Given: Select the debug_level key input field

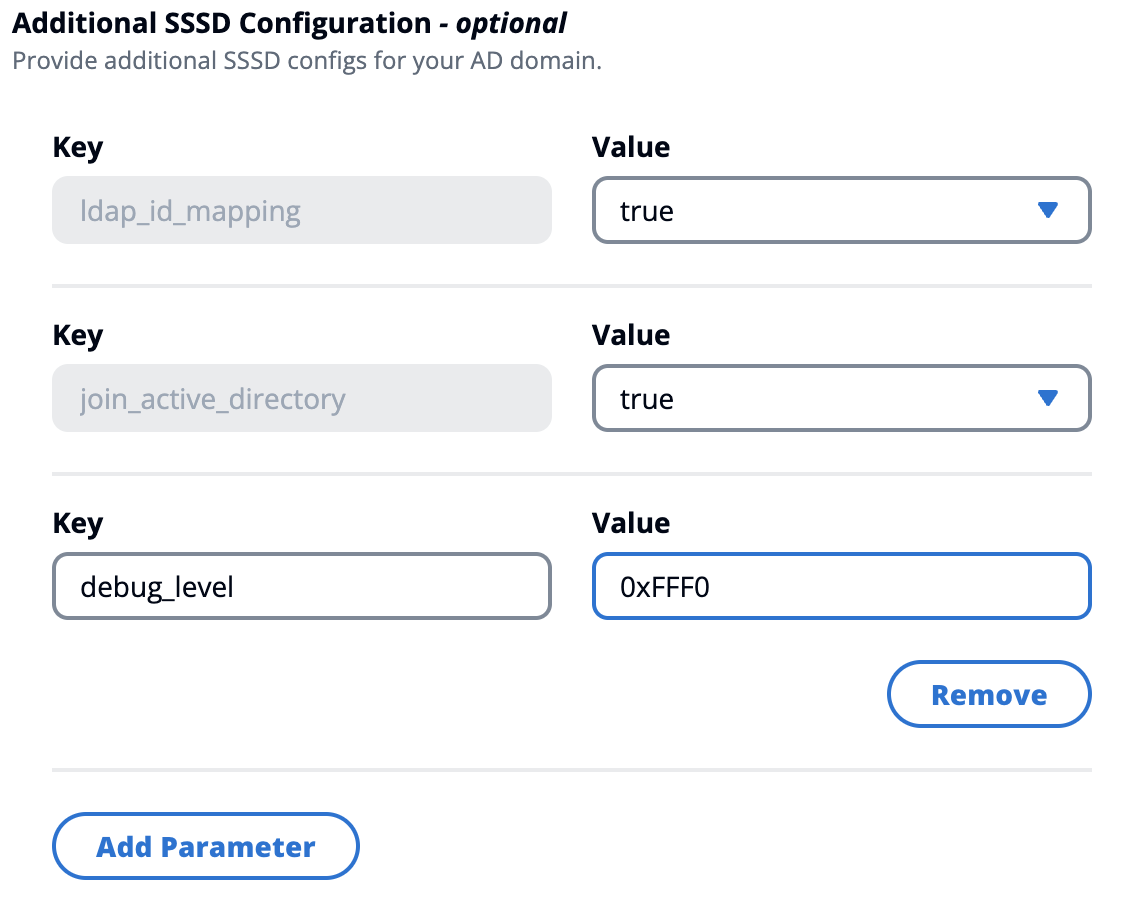Looking at the screenshot, I should [301, 586].
